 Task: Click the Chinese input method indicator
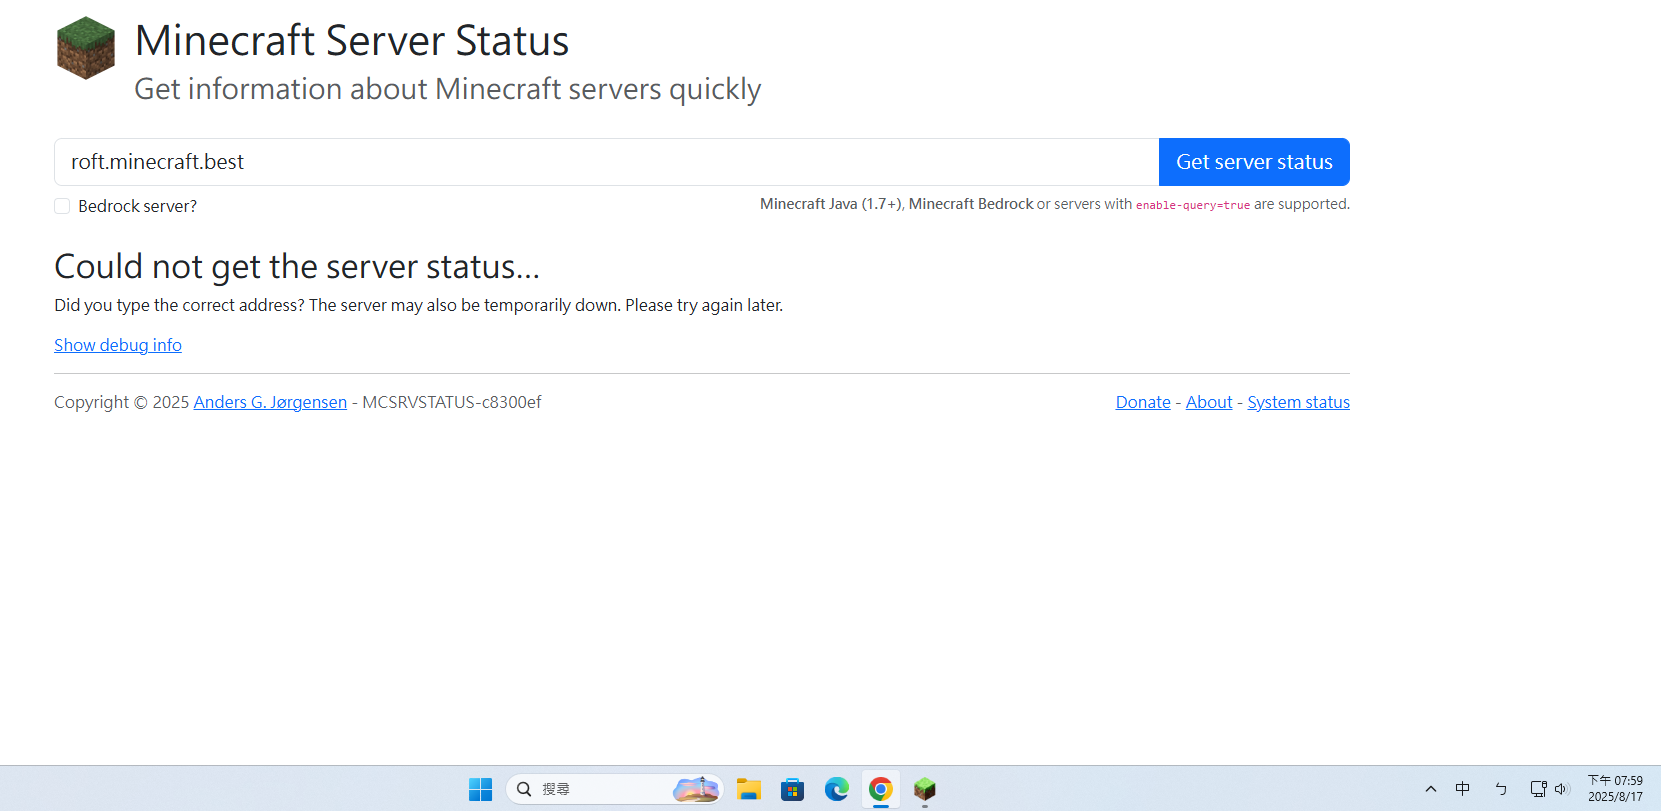pos(1463,789)
